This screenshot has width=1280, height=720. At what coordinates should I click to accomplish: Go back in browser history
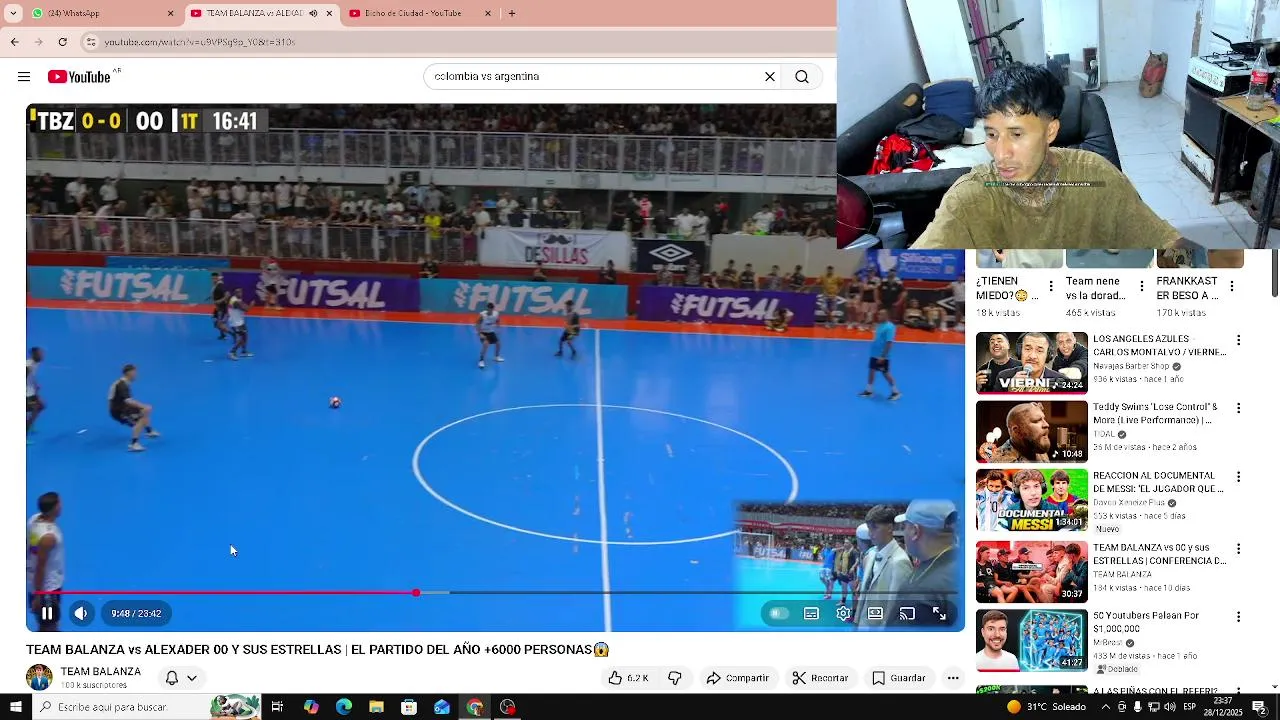coord(14,42)
